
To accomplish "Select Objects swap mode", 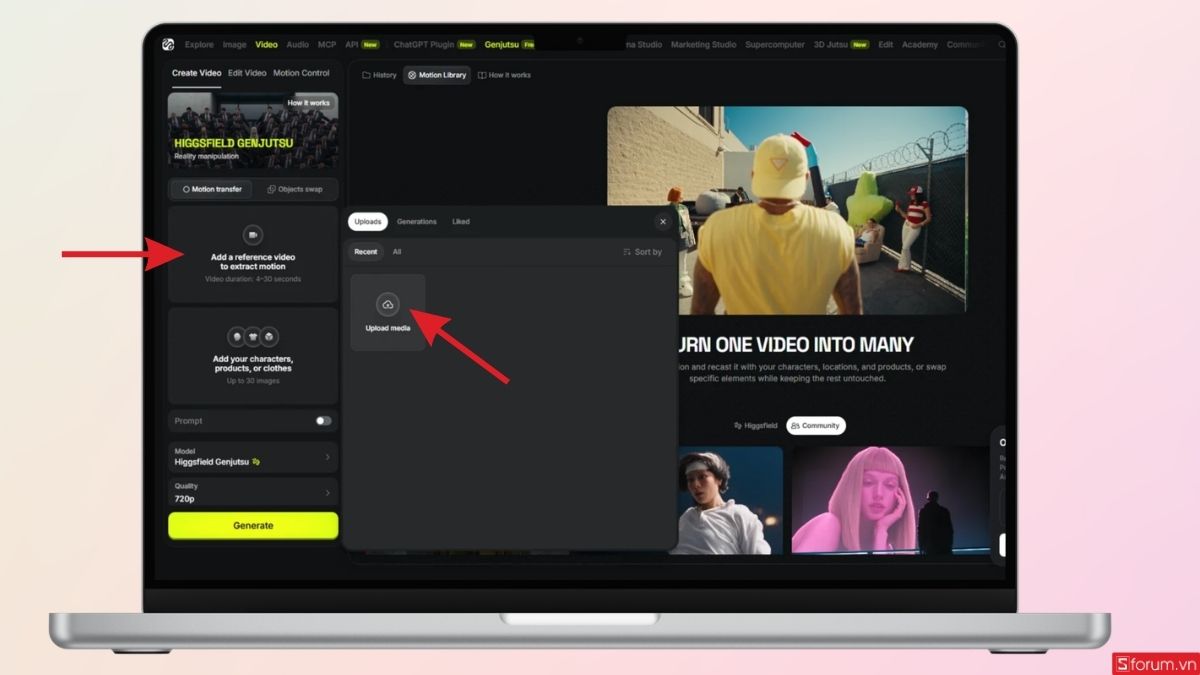I will [295, 189].
